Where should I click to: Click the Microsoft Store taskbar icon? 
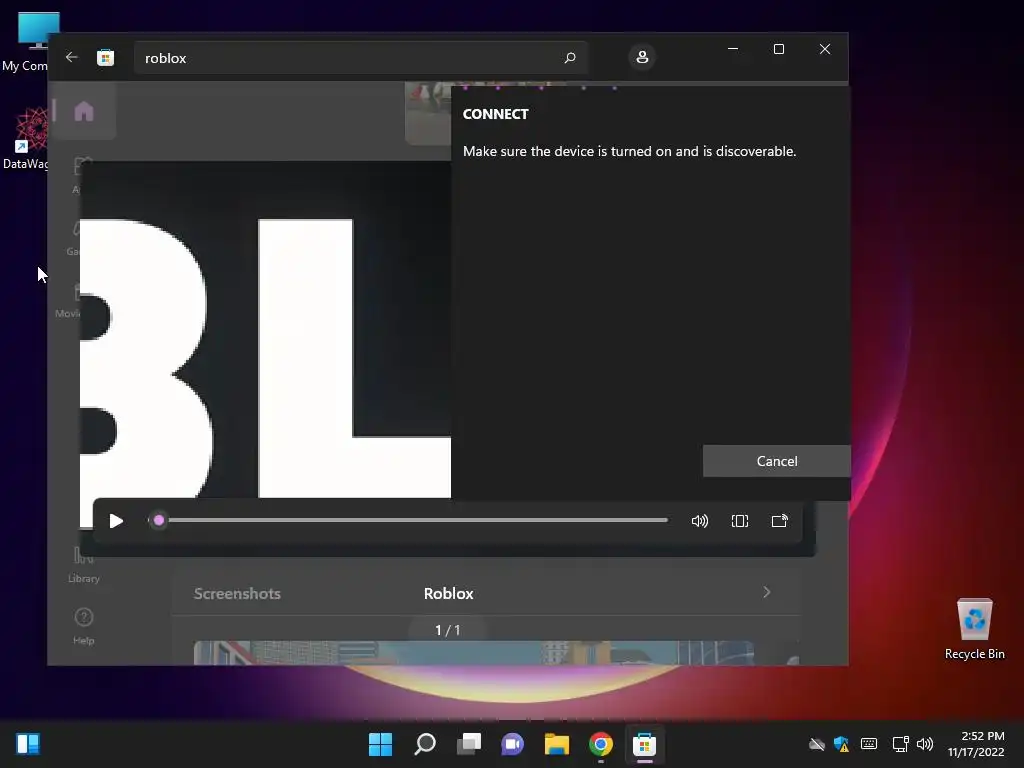[x=645, y=744]
